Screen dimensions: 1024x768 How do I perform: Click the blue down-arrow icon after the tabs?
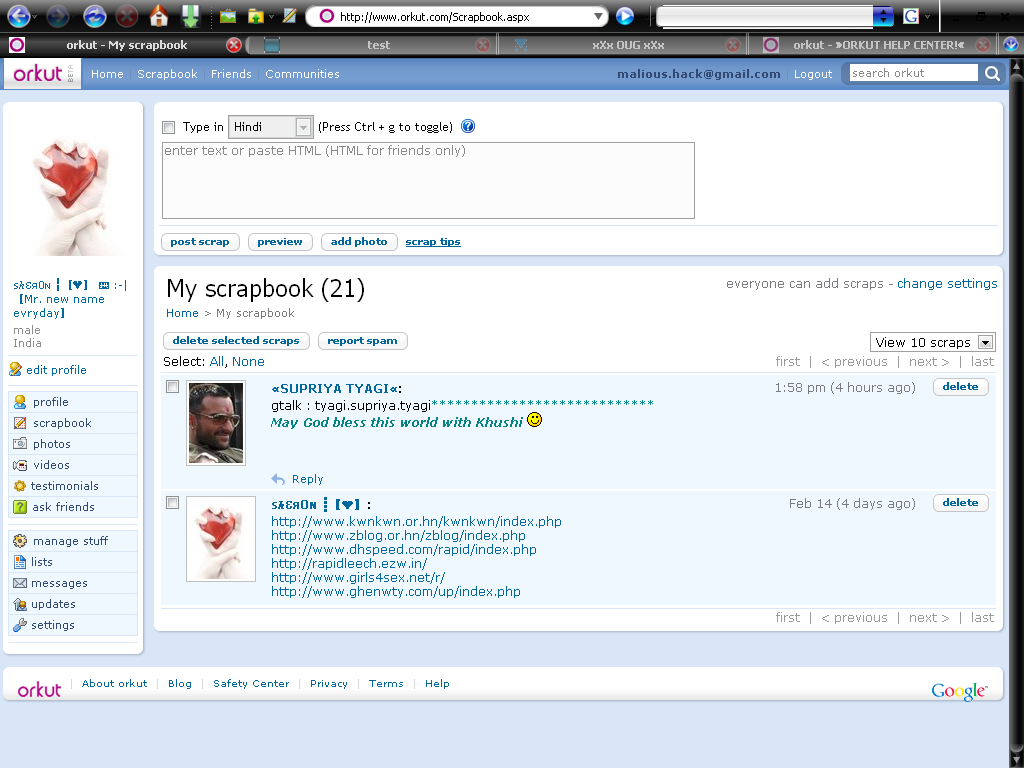pyautogui.click(x=1011, y=44)
